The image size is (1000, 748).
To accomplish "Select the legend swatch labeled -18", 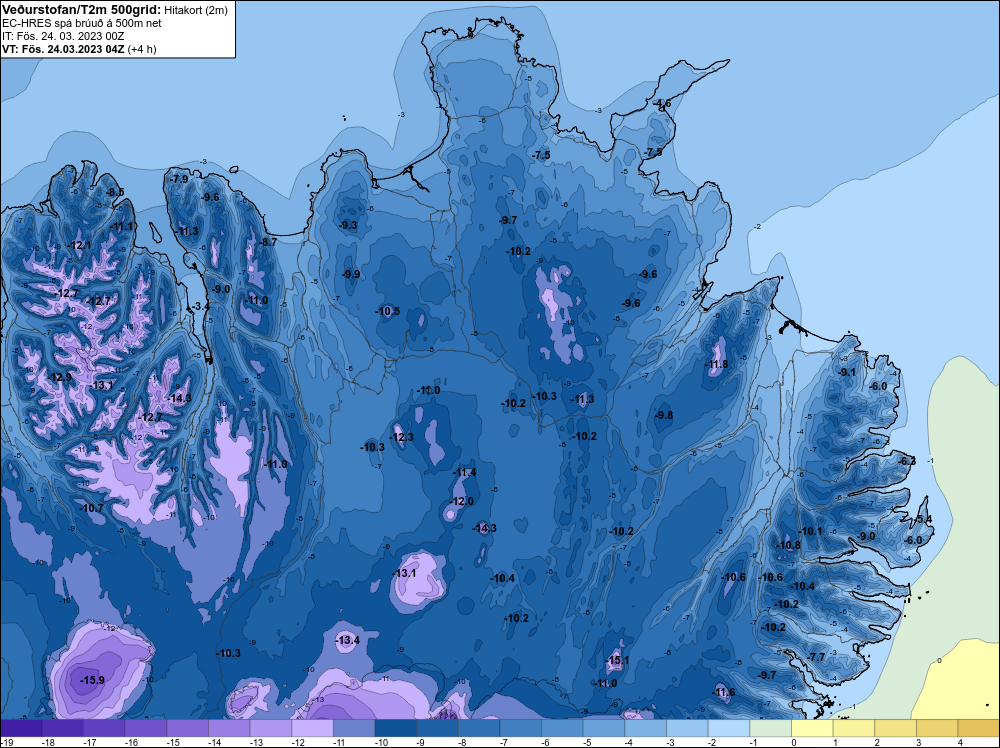I will (62, 728).
